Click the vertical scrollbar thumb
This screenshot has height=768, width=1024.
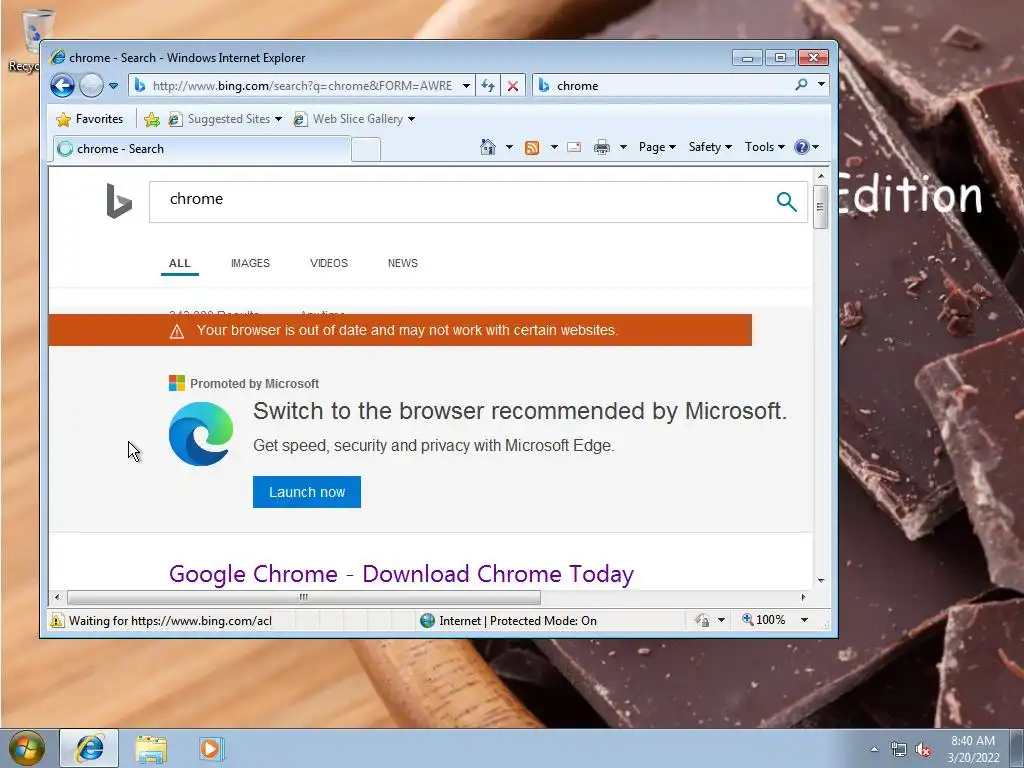(x=821, y=206)
